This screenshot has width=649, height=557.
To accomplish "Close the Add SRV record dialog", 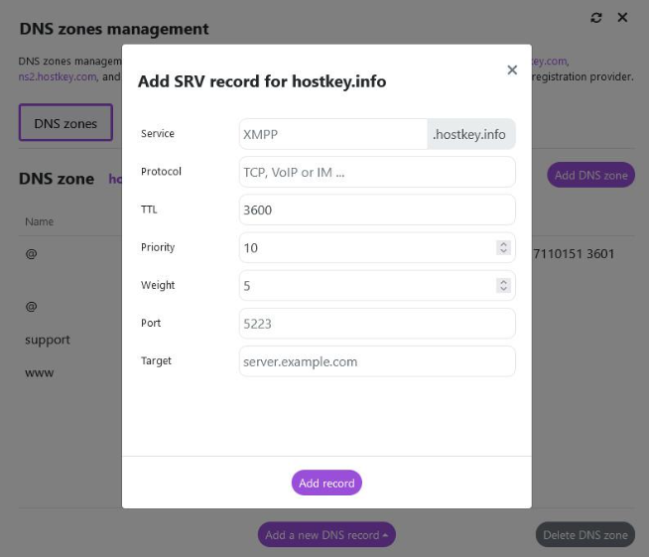I will click(x=512, y=70).
